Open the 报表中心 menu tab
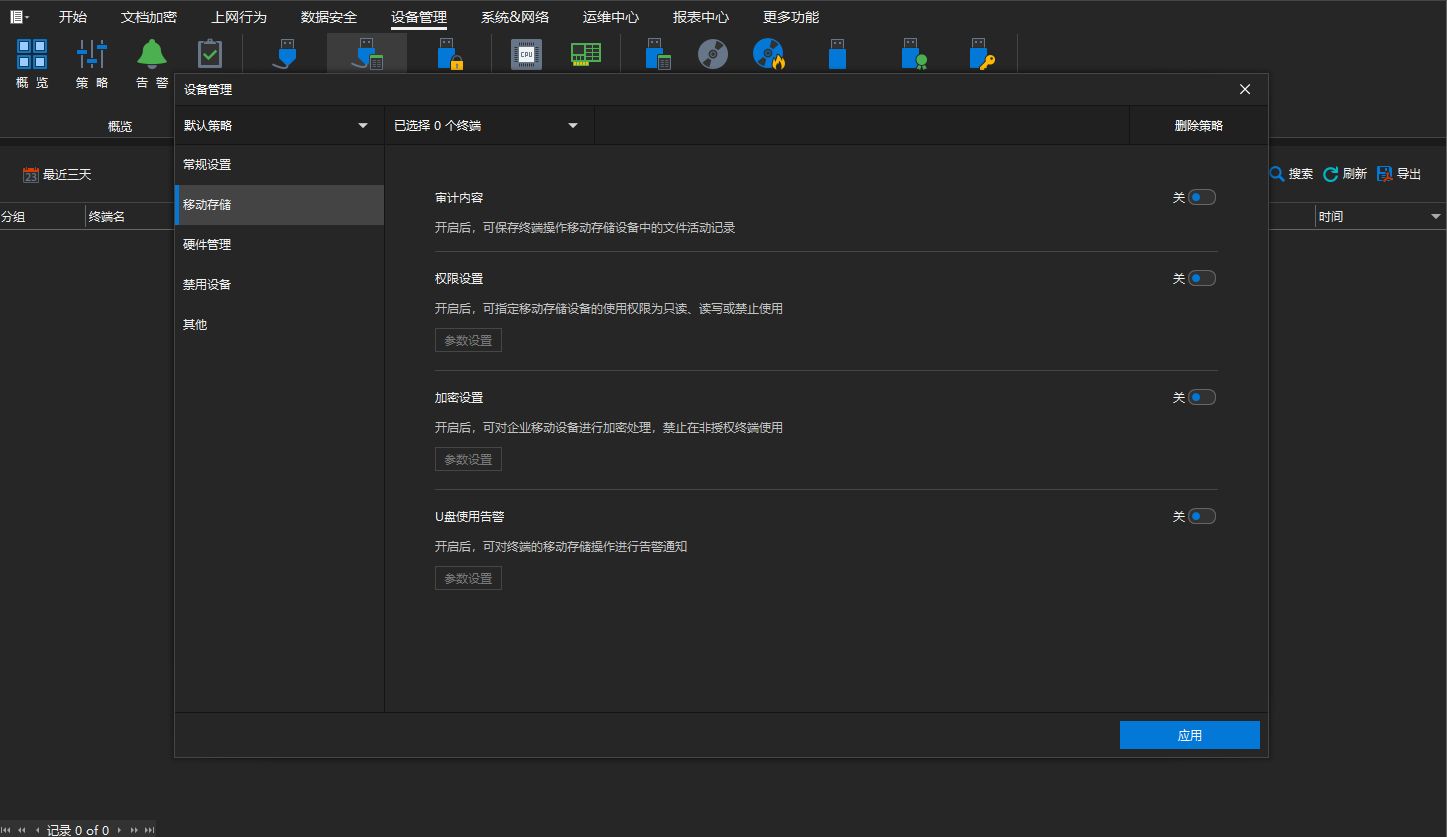Image resolution: width=1447 pixels, height=837 pixels. (701, 17)
